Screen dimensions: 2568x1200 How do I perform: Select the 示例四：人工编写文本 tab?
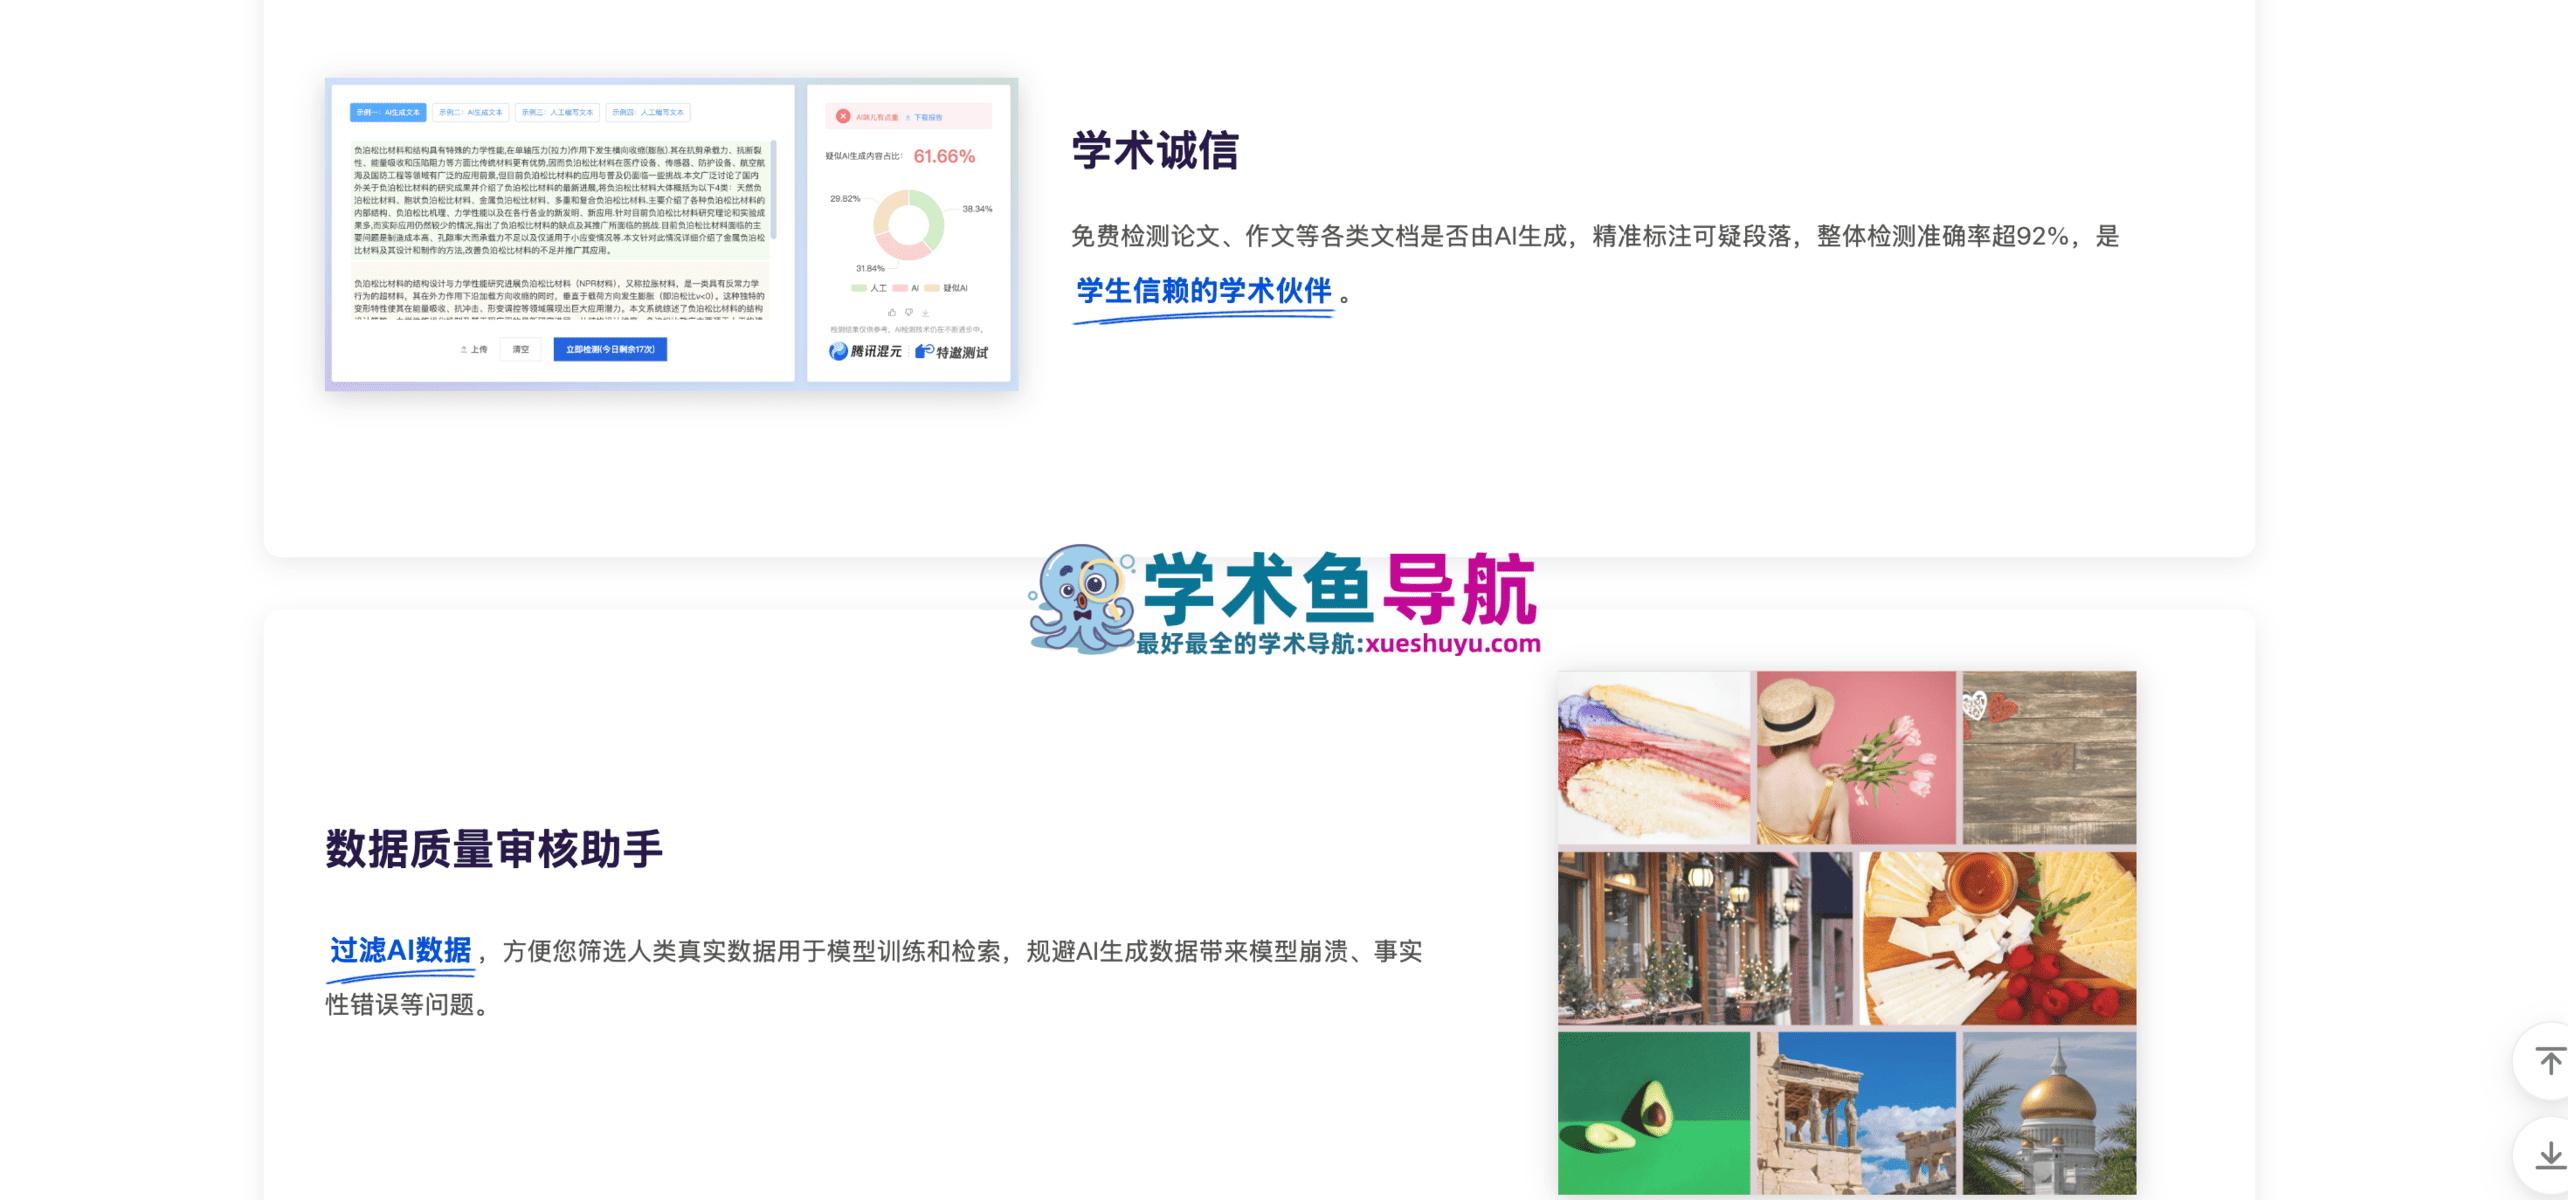pyautogui.click(x=648, y=113)
